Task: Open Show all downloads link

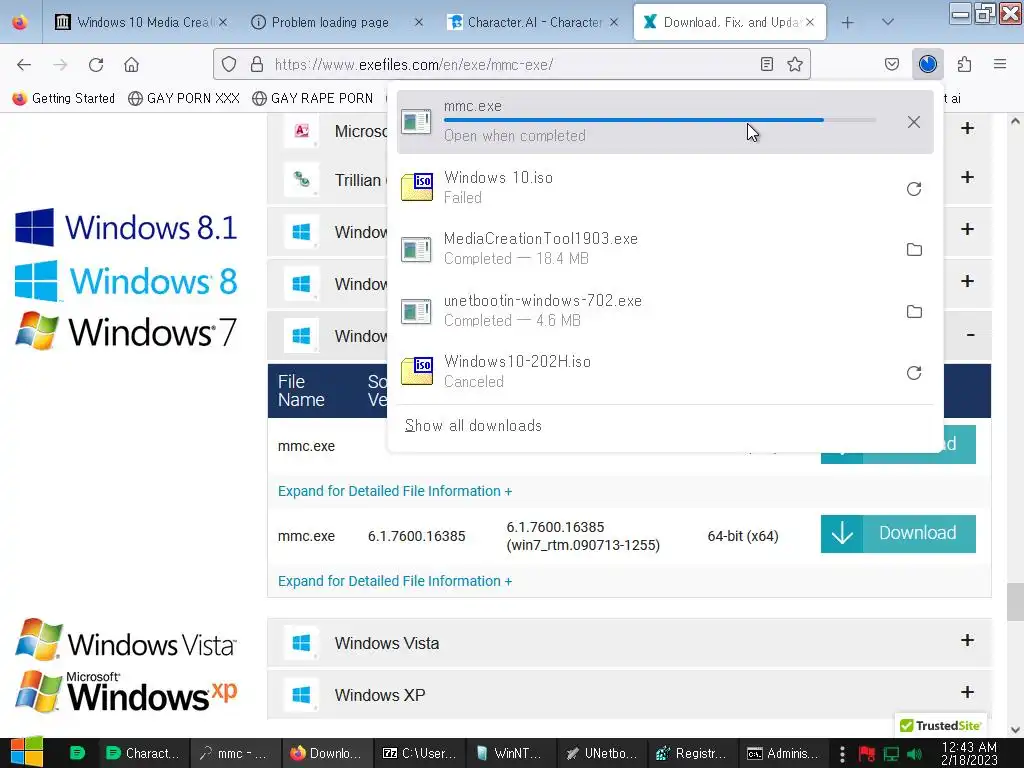Action: pyautogui.click(x=473, y=426)
